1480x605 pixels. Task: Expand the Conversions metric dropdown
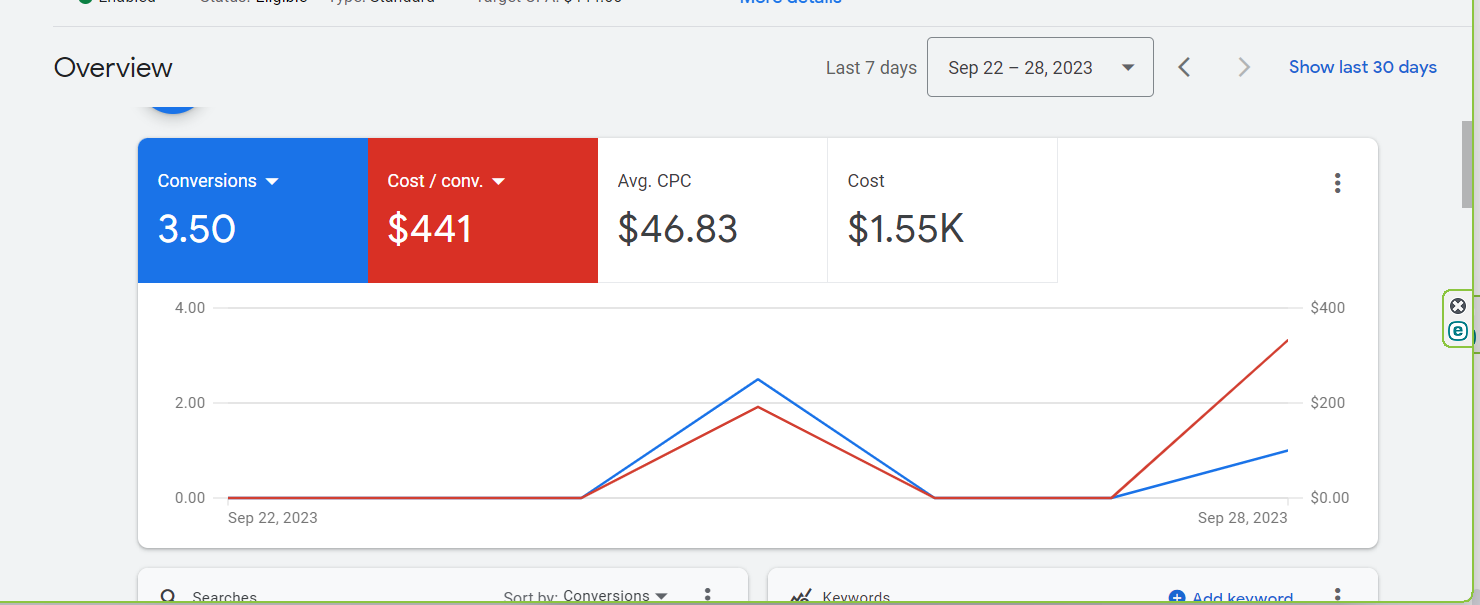(x=272, y=181)
